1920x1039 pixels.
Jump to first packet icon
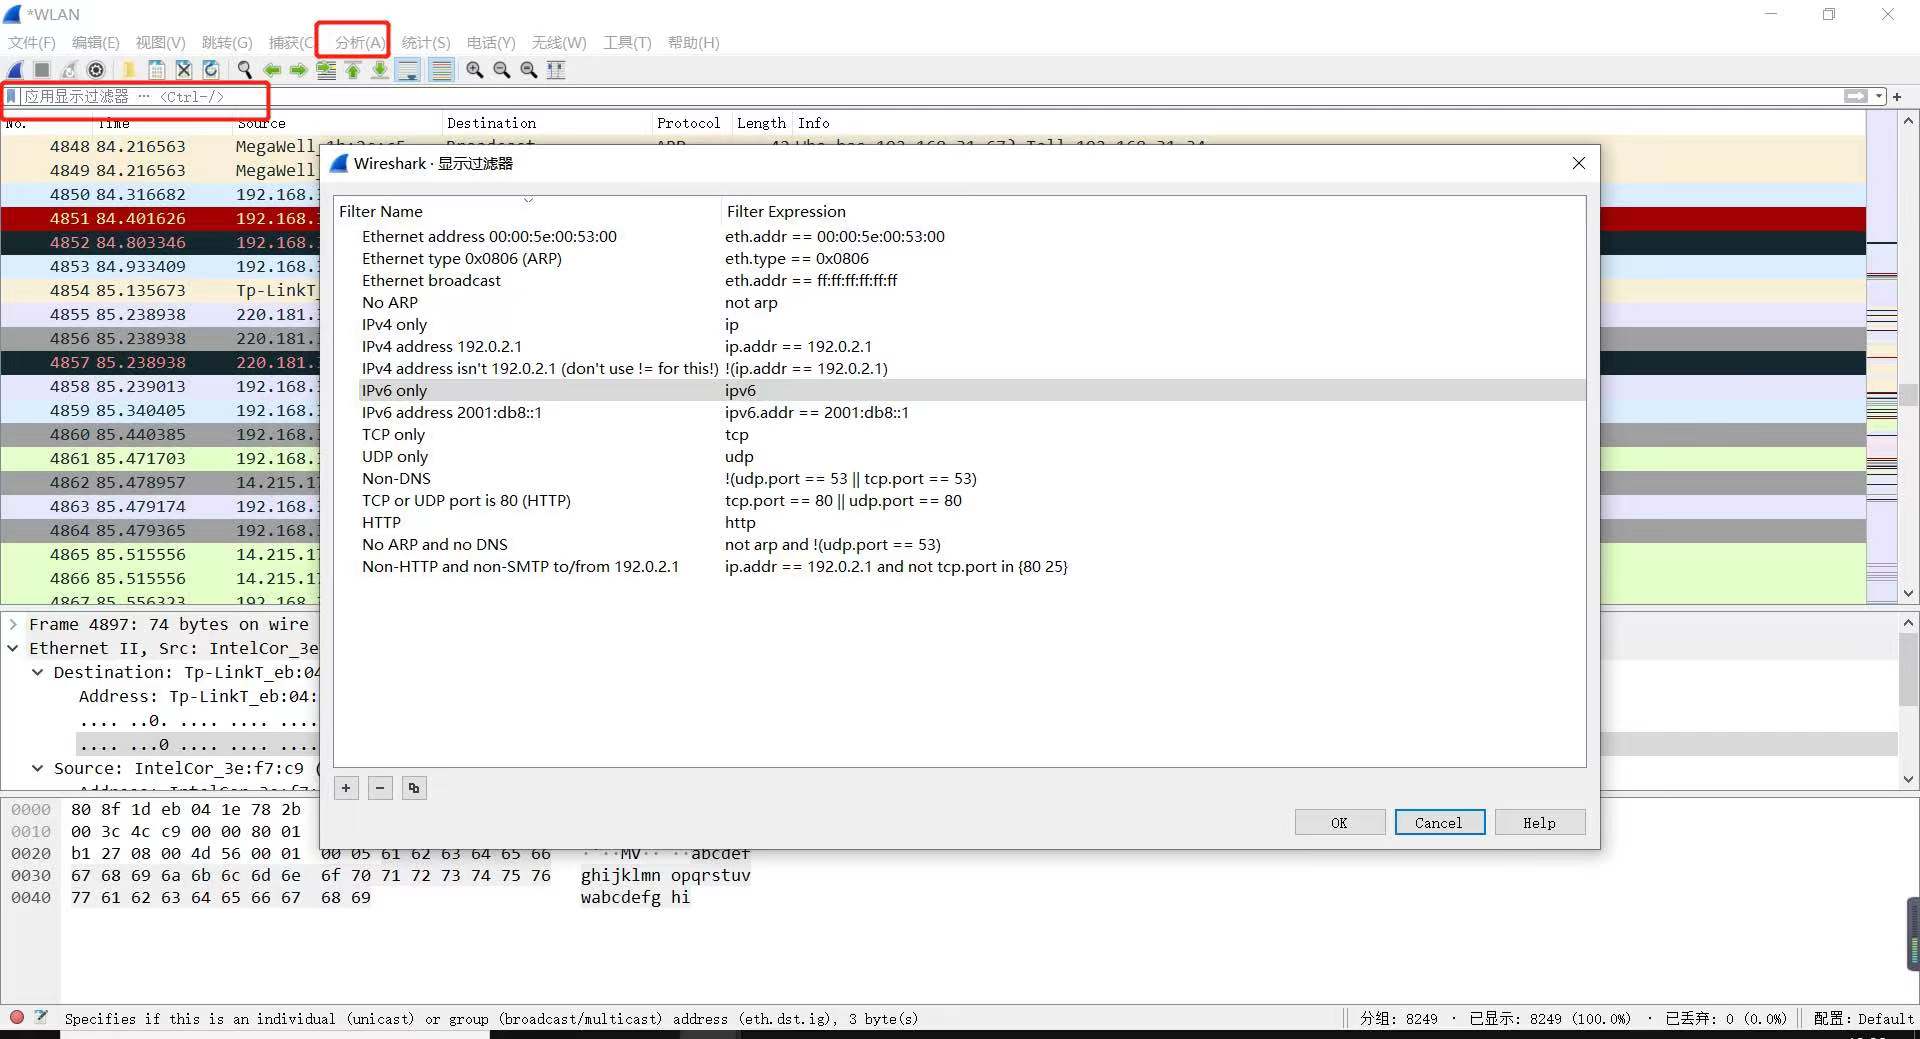tap(353, 70)
